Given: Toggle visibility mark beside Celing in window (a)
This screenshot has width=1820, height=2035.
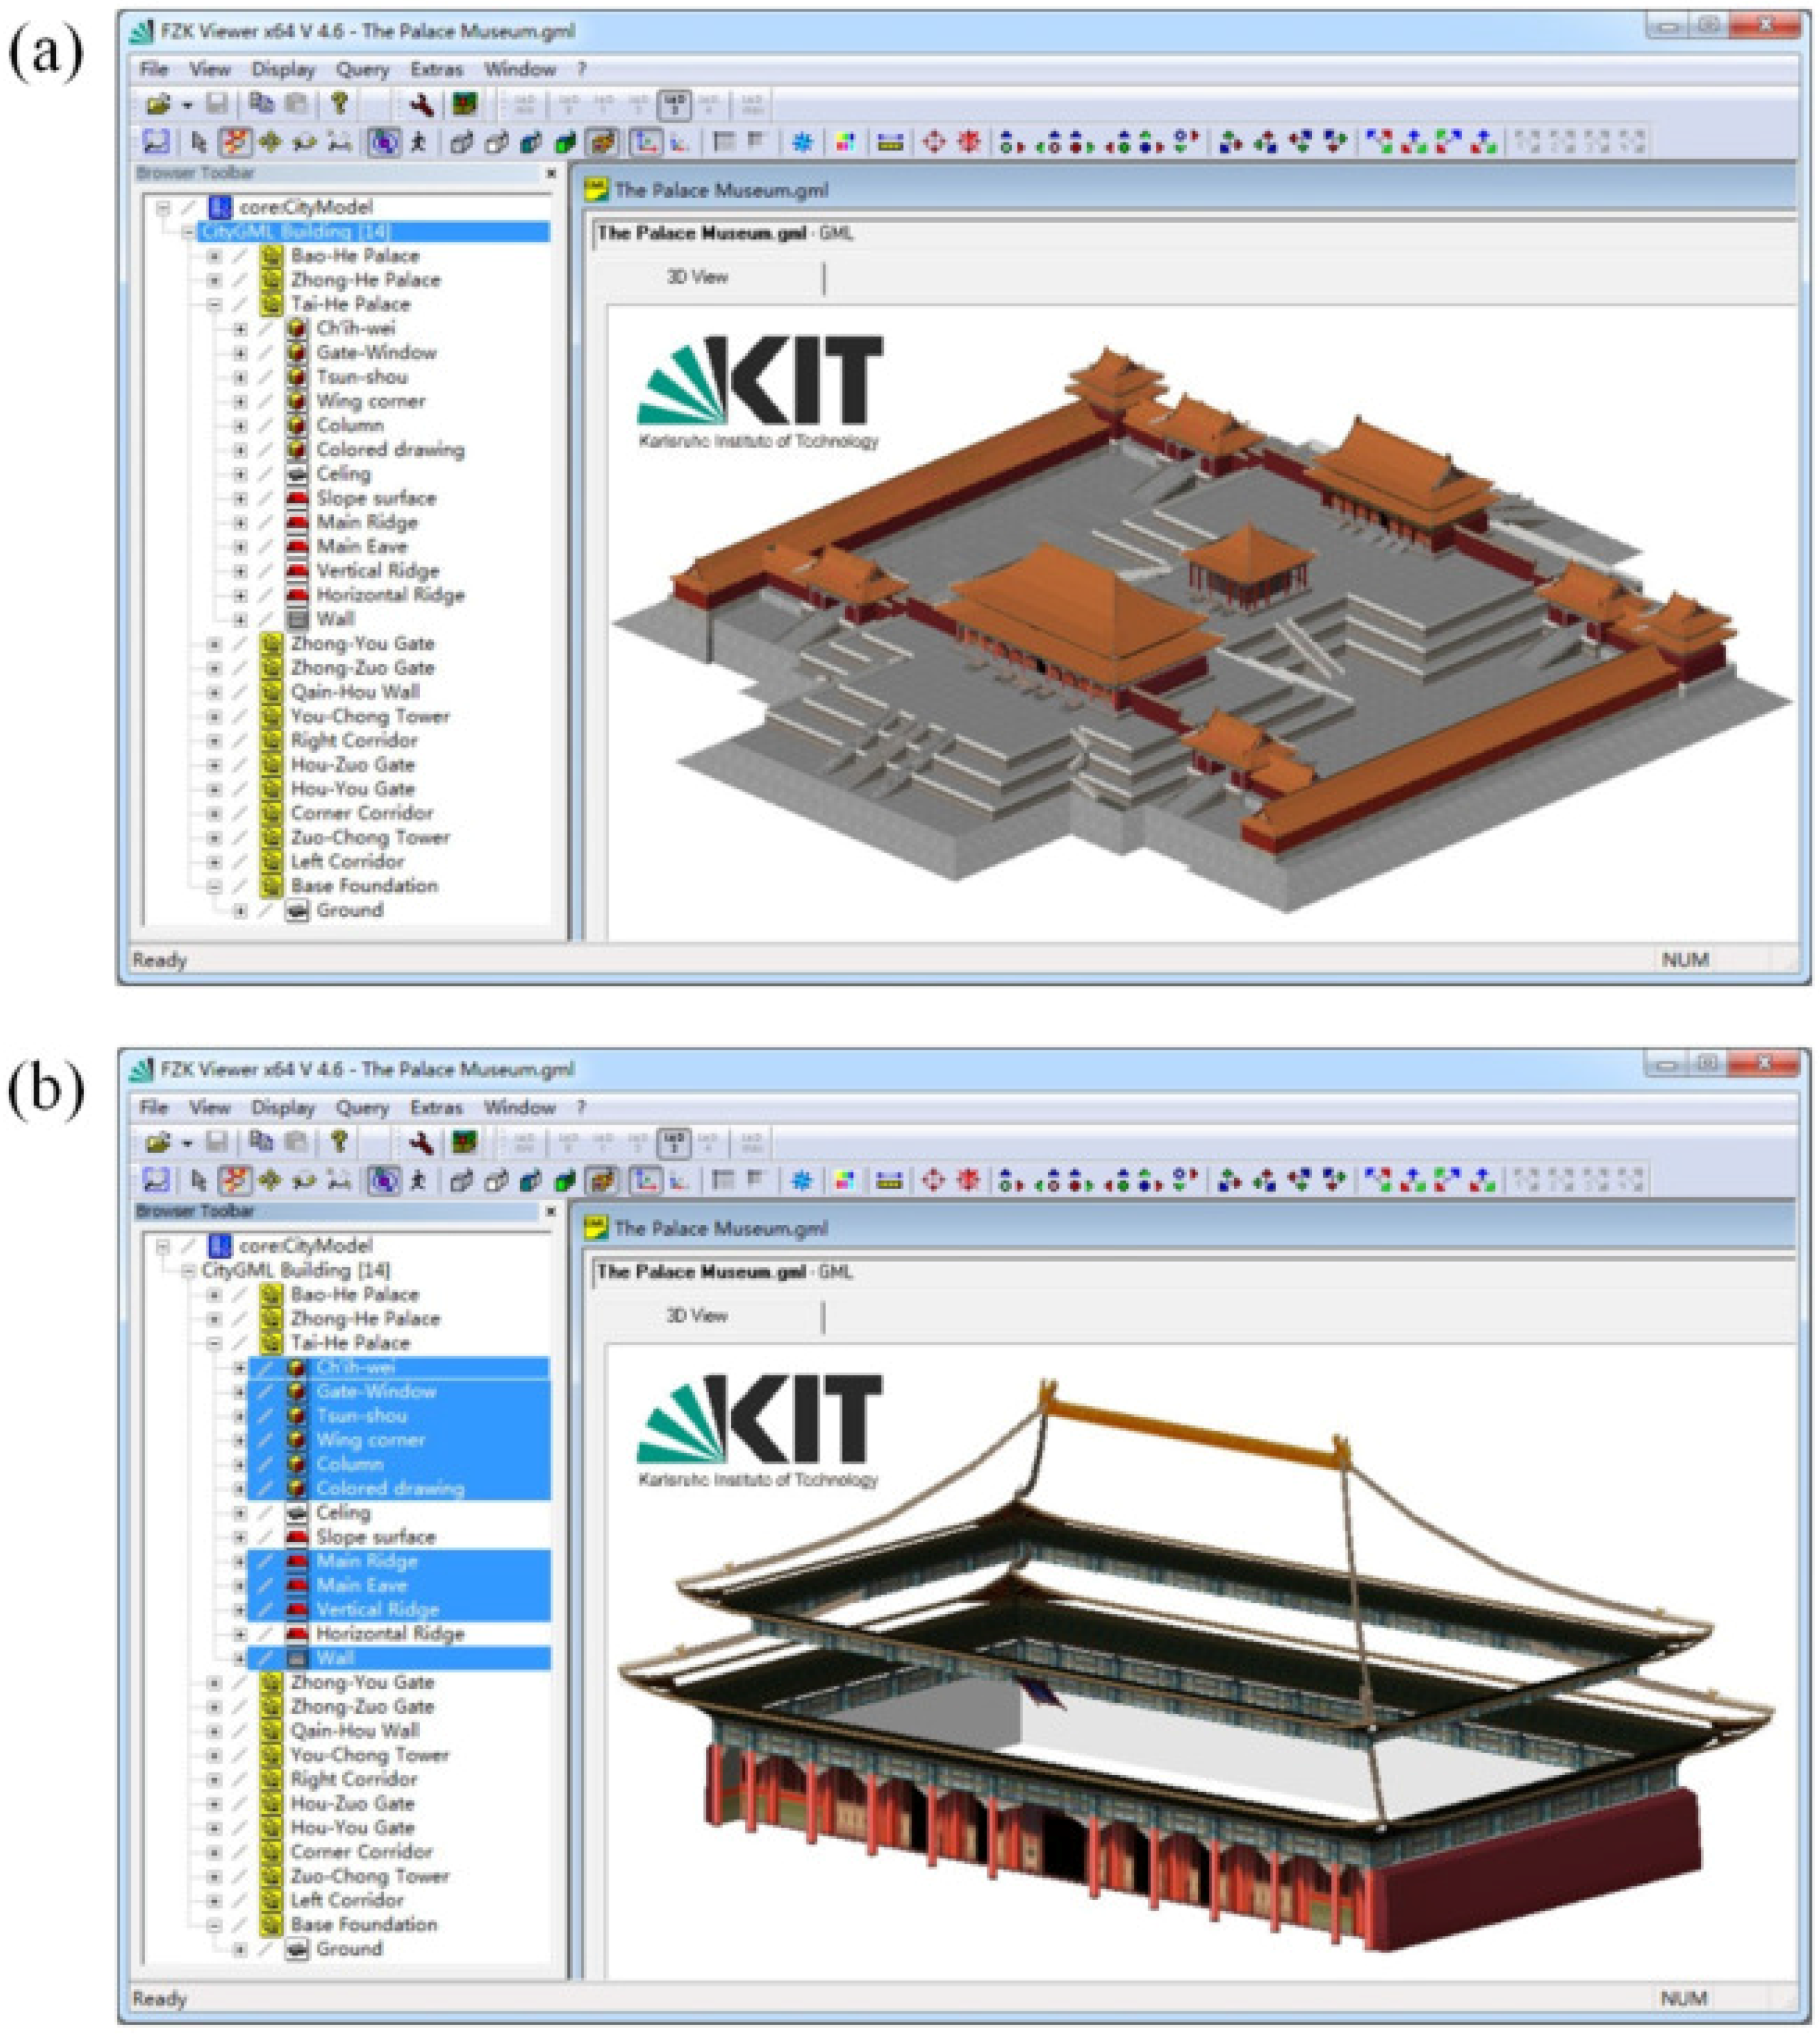Looking at the screenshot, I should 266,474.
